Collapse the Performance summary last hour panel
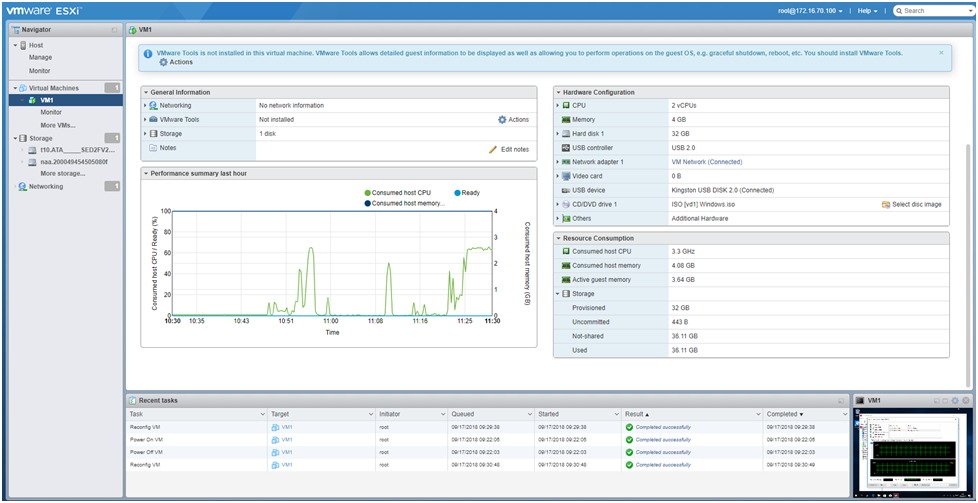 [146, 173]
